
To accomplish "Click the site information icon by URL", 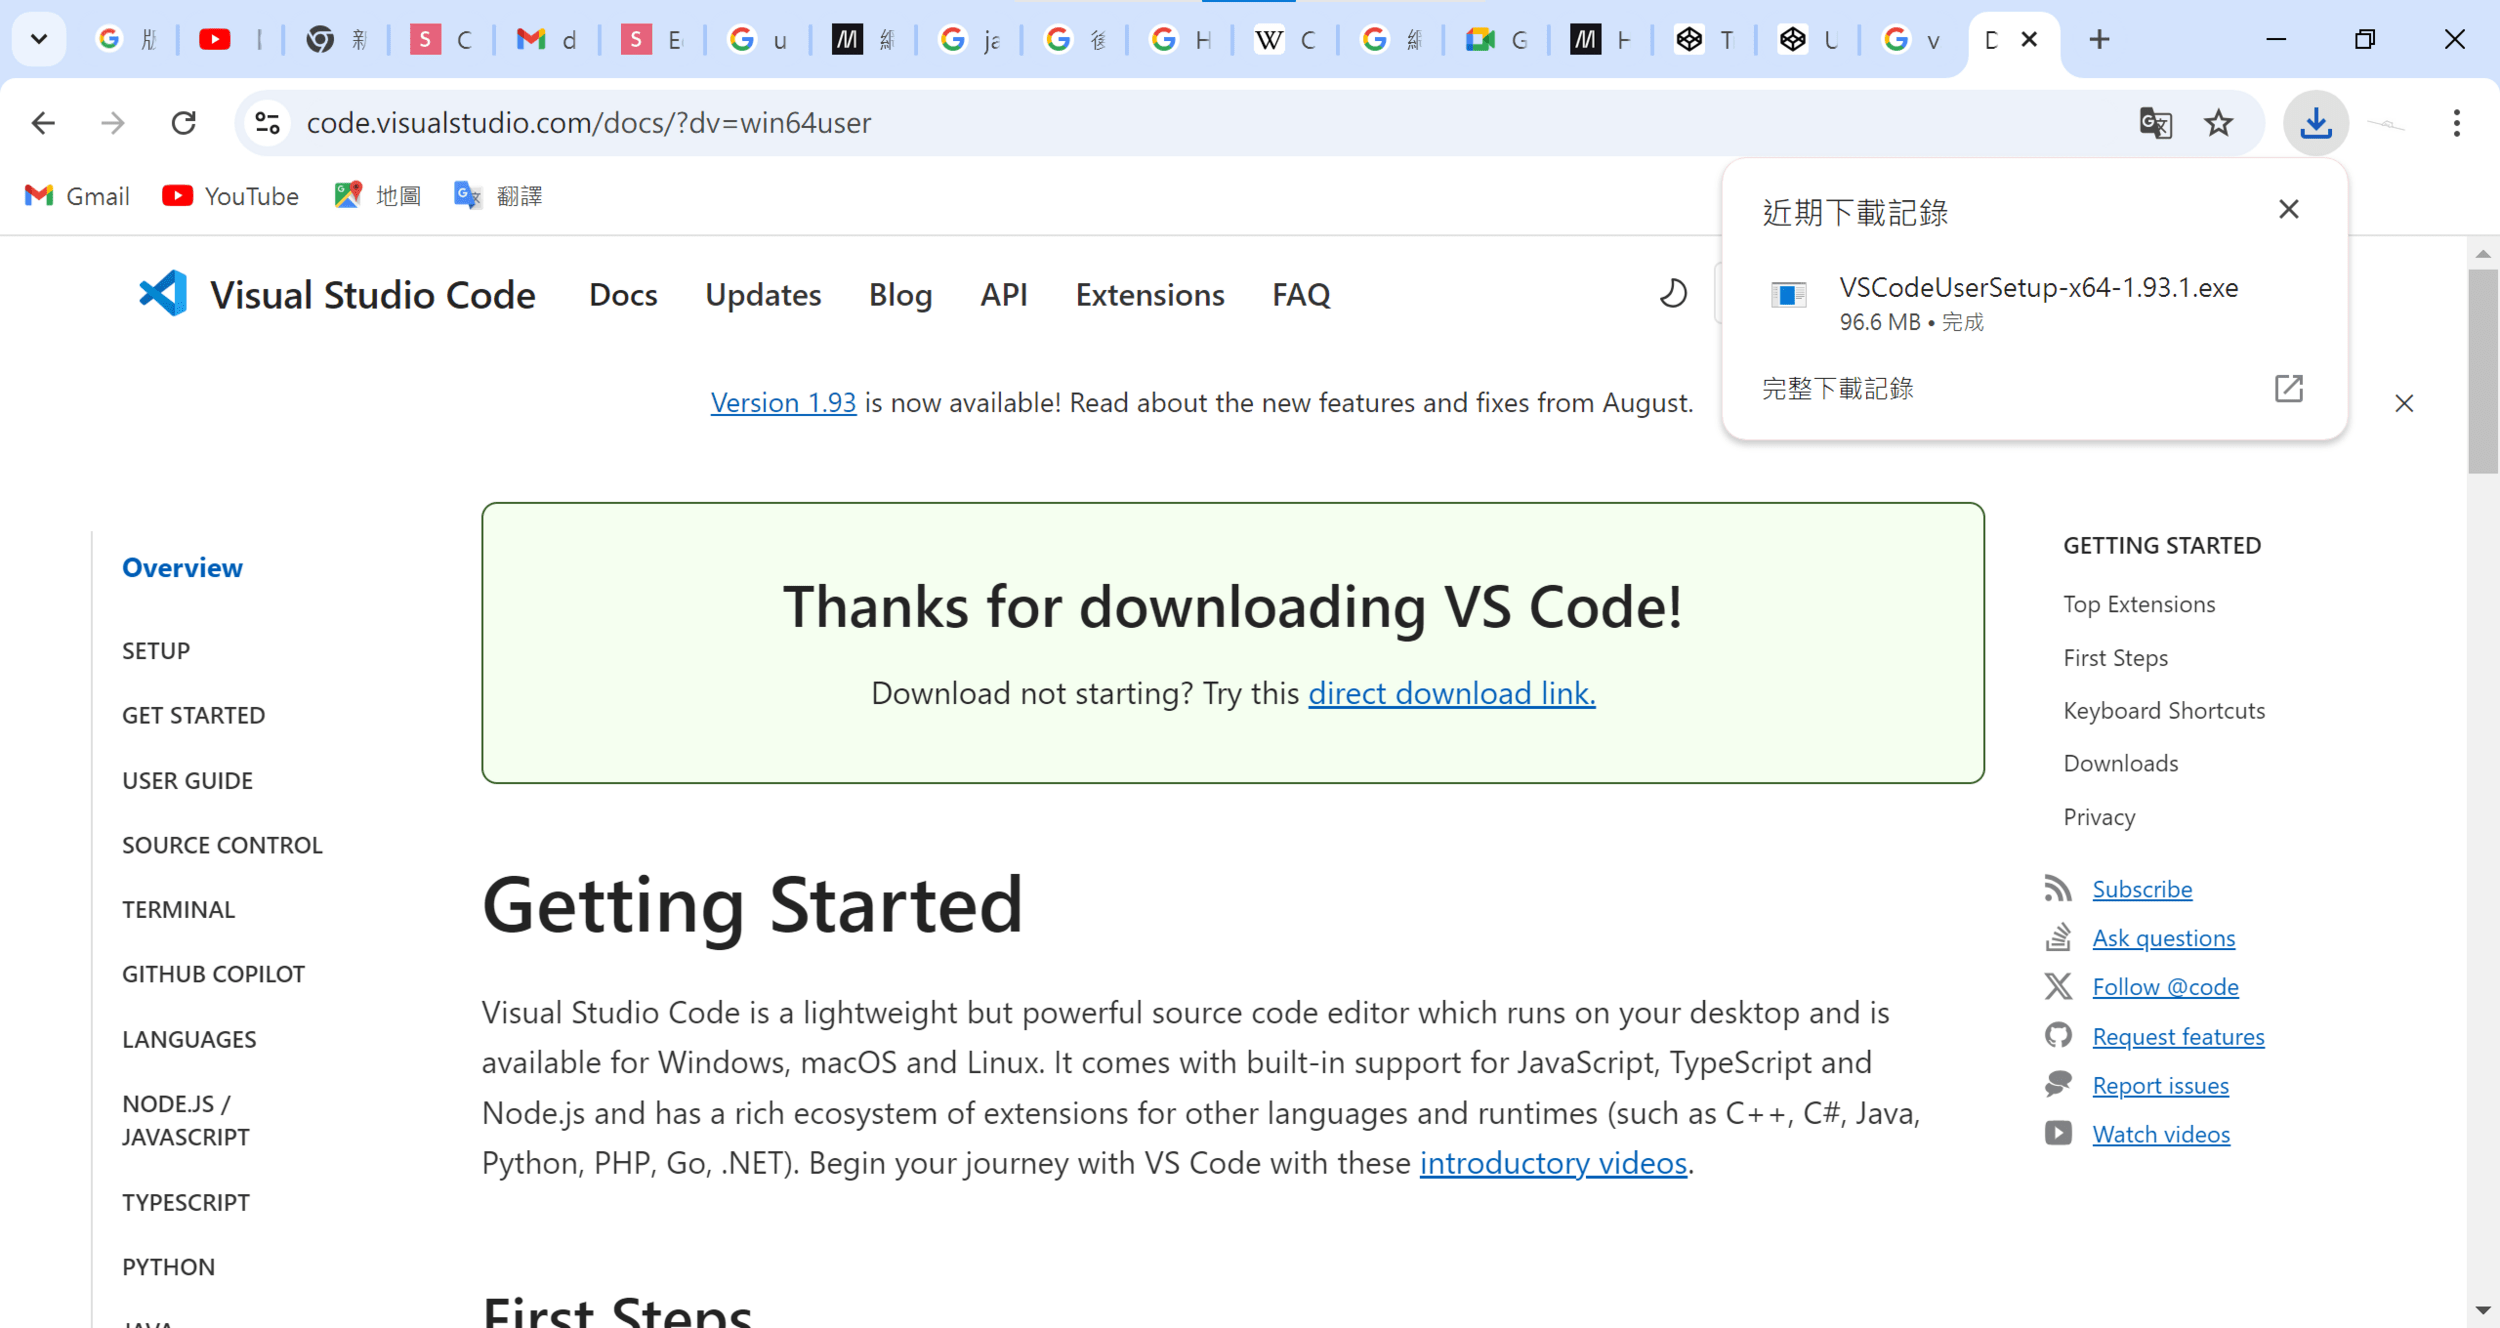I will point(268,123).
